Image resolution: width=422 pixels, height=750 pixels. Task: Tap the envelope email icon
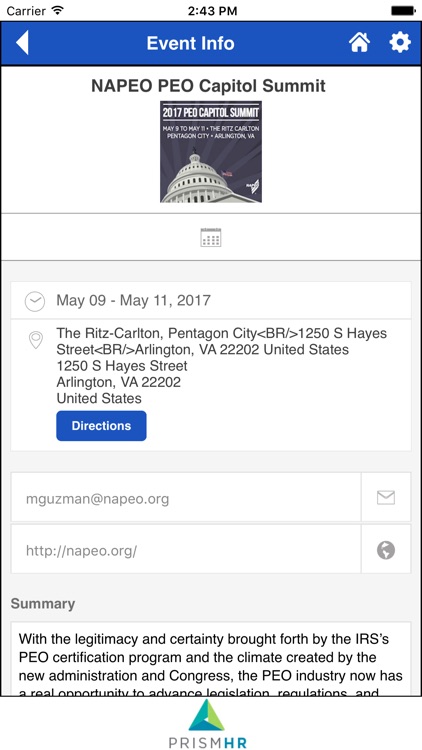click(x=386, y=497)
